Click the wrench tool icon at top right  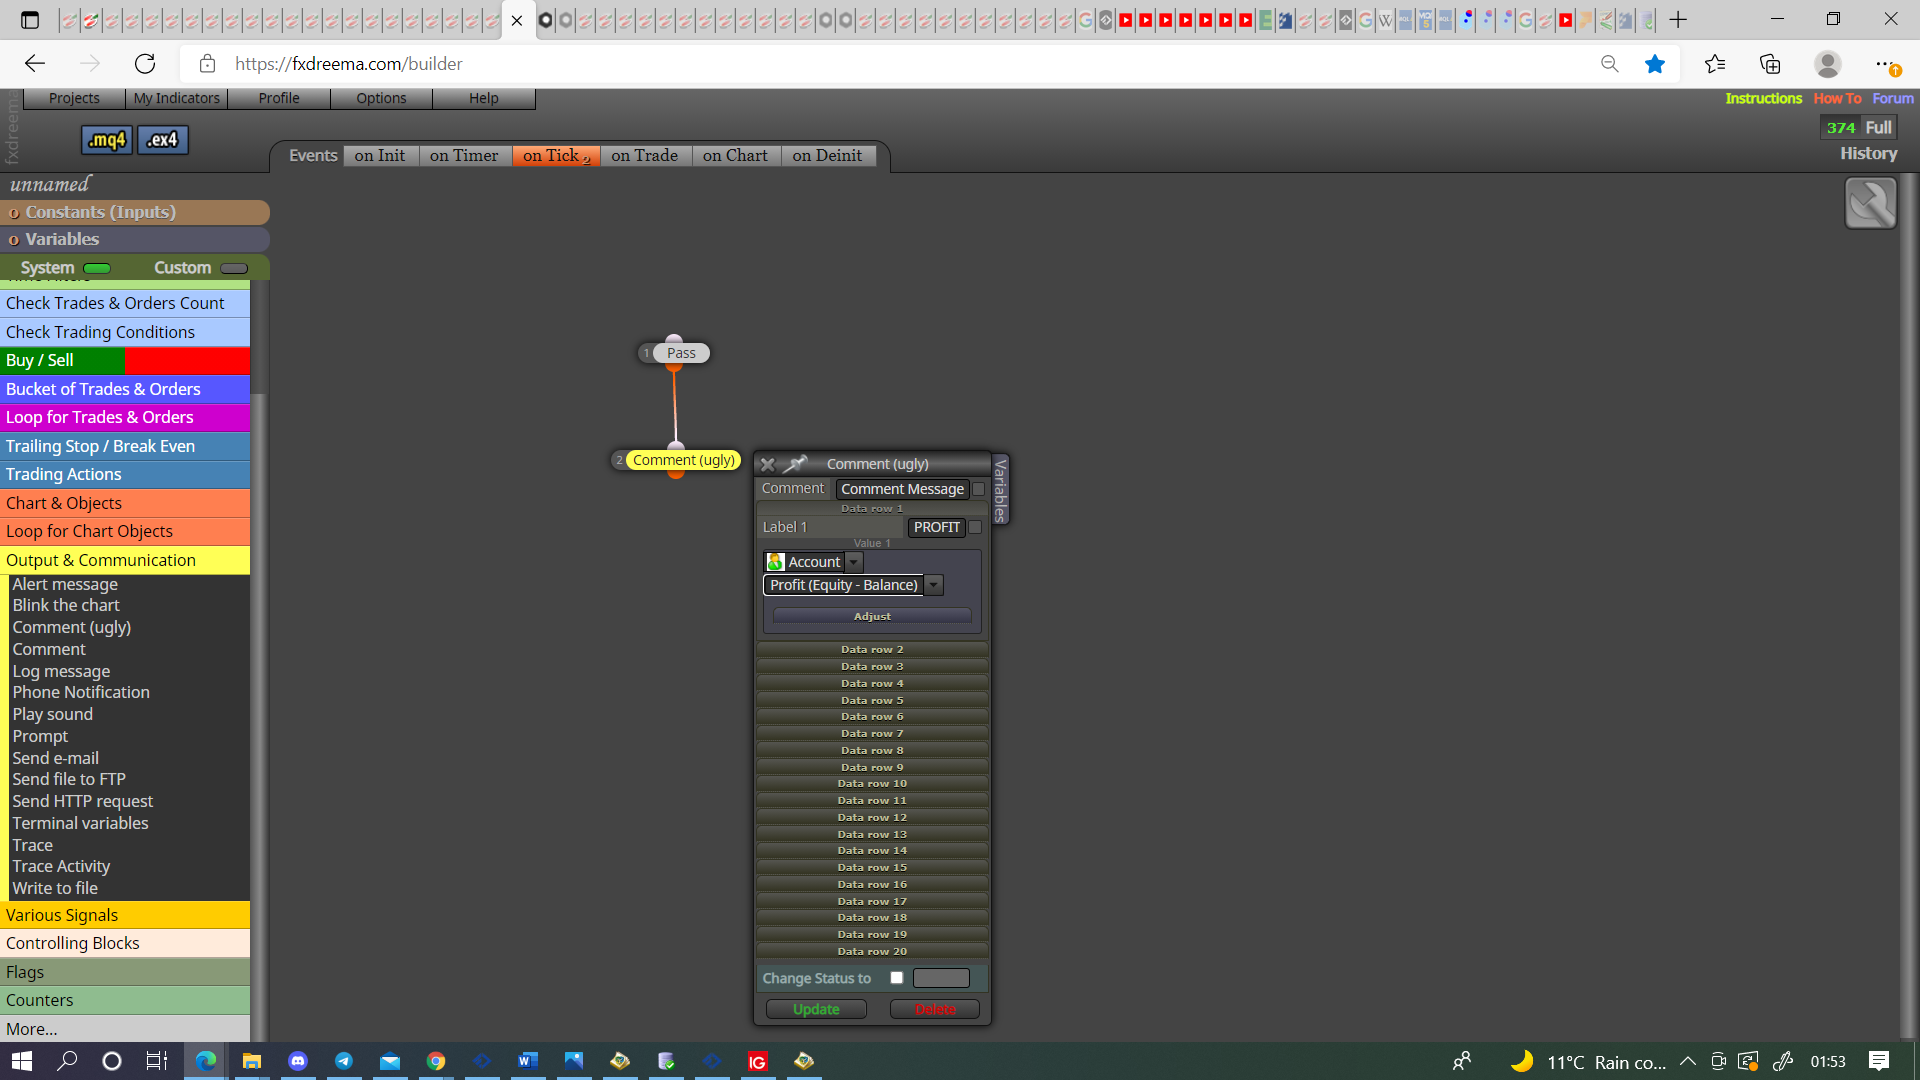coord(1870,203)
